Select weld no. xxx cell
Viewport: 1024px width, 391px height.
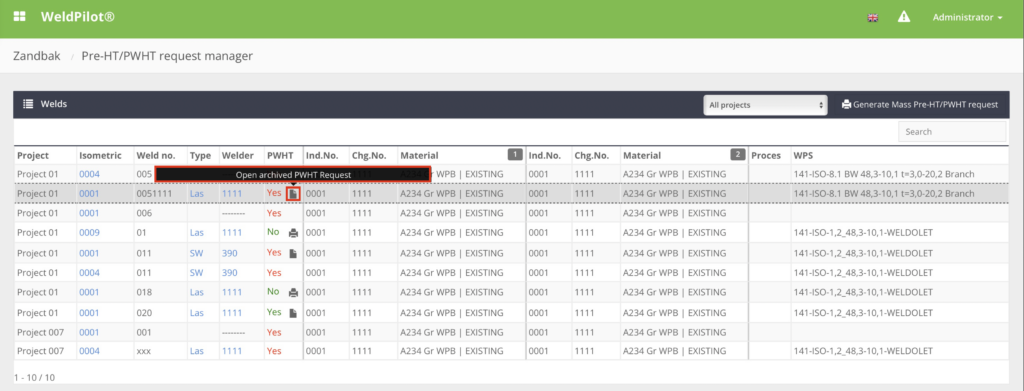[x=144, y=351]
